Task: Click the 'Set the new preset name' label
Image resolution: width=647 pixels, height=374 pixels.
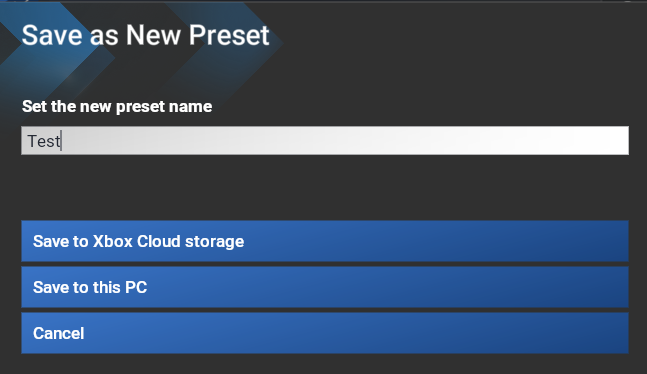Action: tap(117, 107)
